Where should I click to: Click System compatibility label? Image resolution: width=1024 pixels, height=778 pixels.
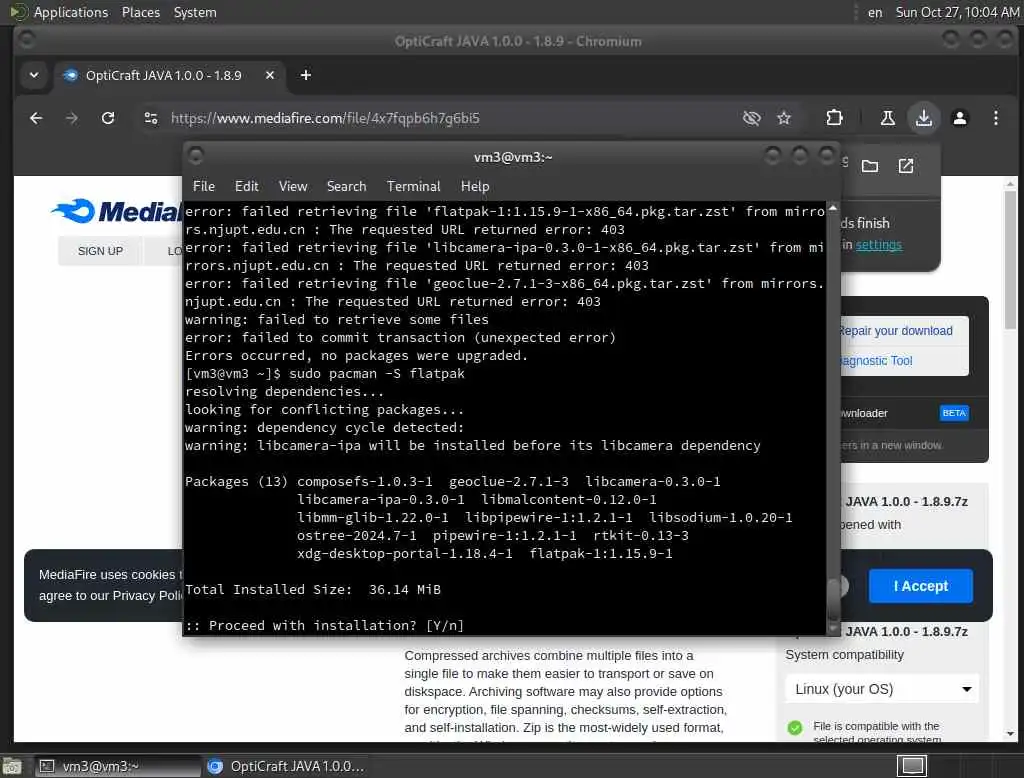click(844, 655)
